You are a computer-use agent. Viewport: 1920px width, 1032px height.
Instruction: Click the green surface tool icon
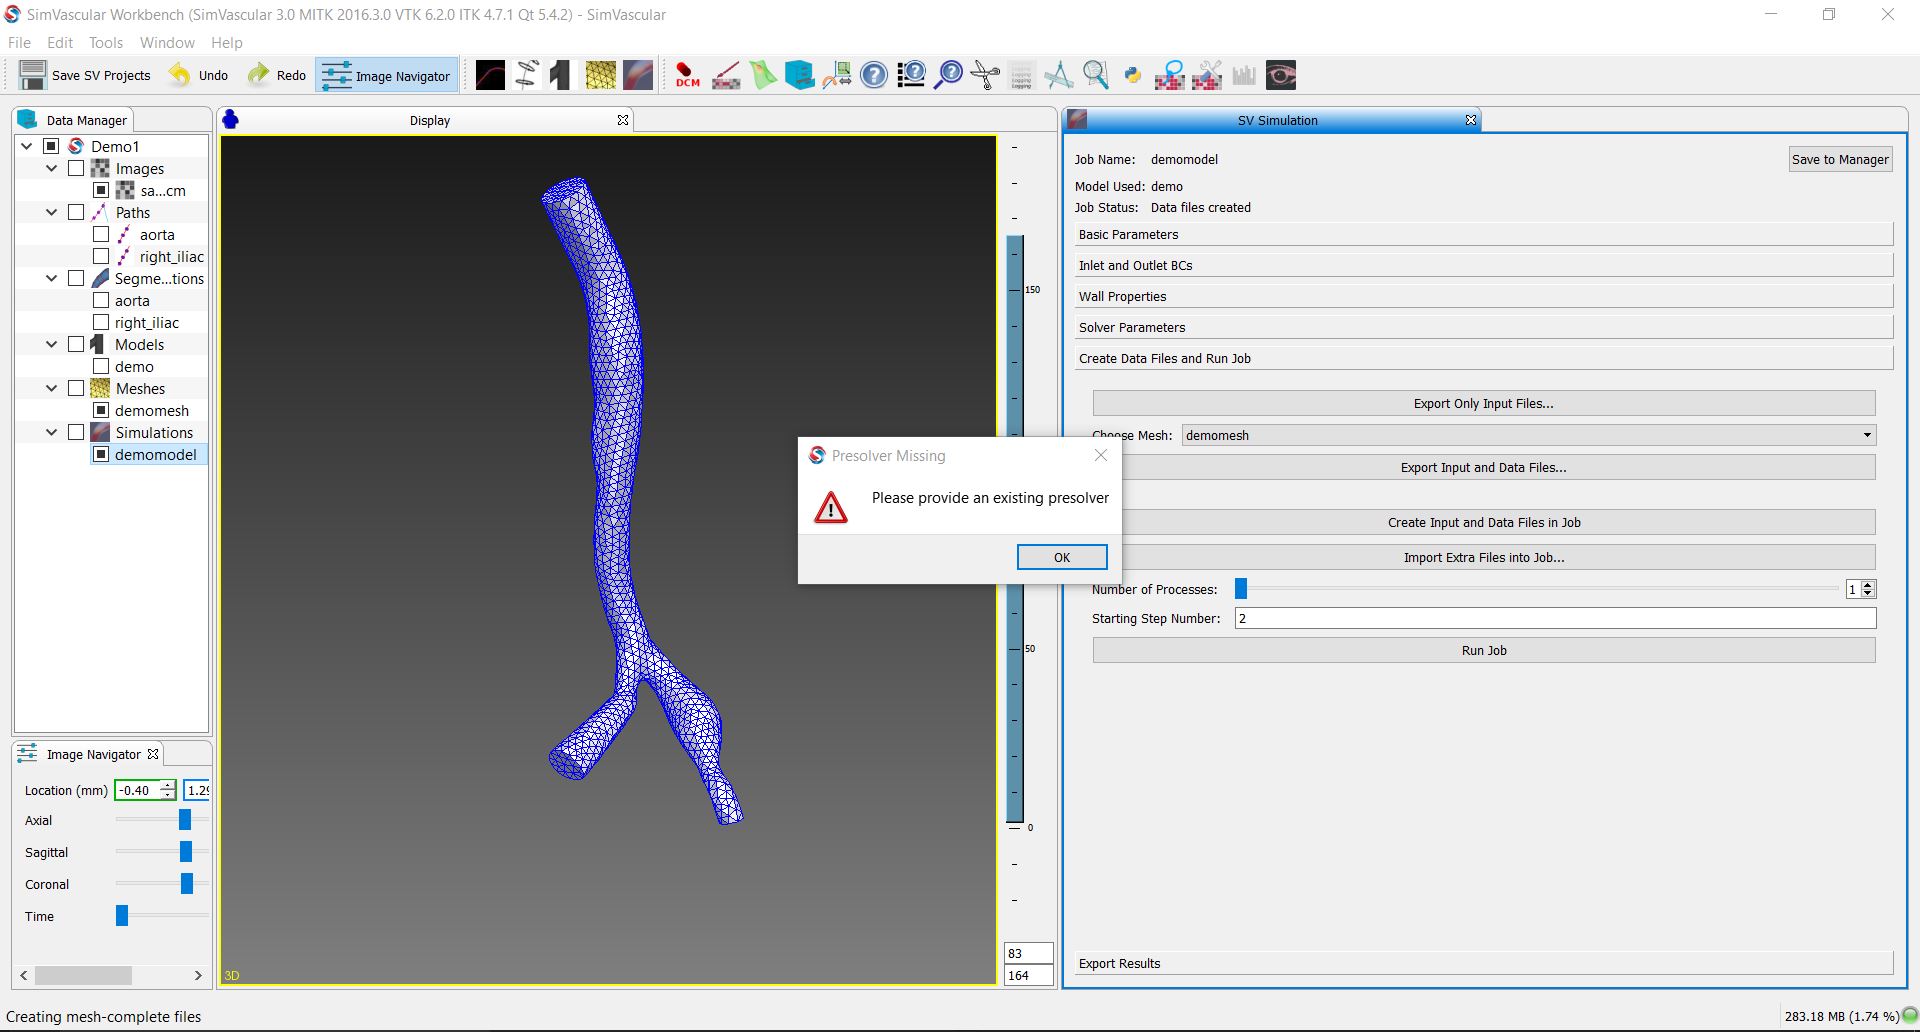coord(763,75)
